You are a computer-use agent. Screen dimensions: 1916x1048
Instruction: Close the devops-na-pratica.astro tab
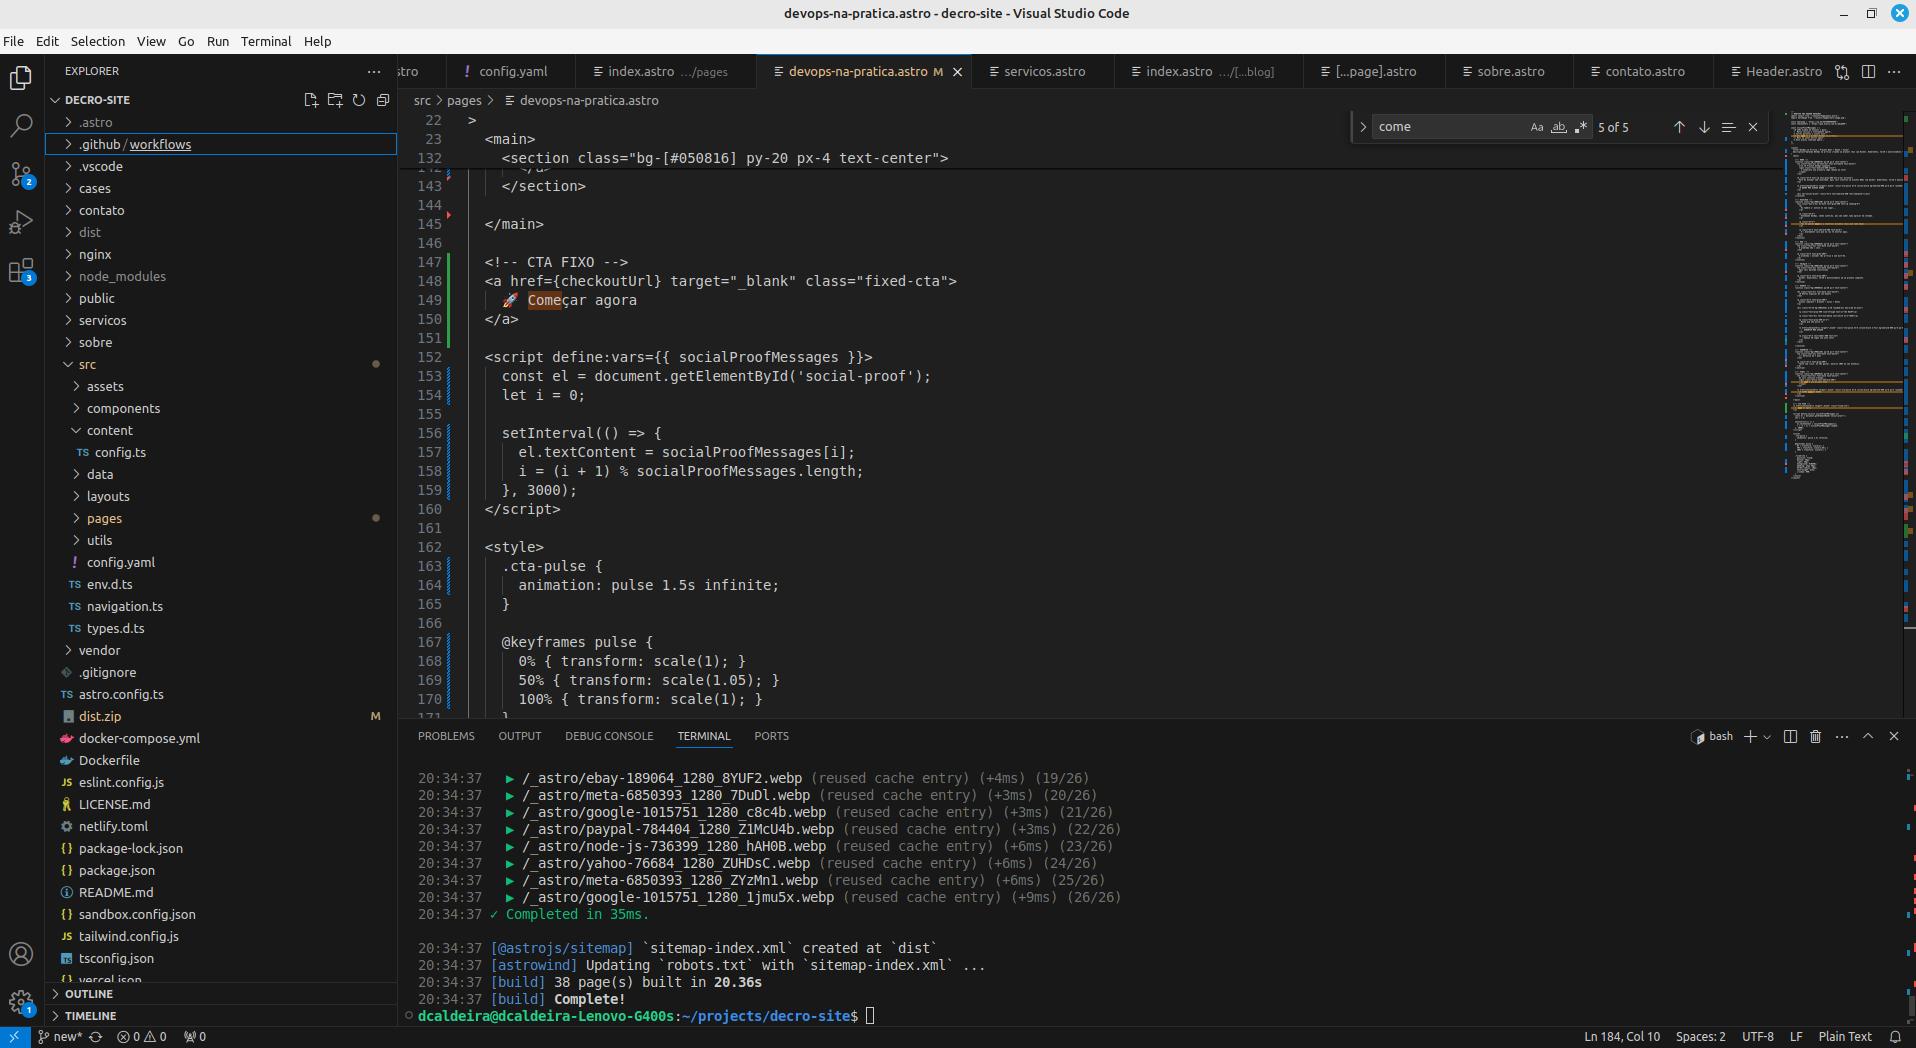[x=957, y=72]
